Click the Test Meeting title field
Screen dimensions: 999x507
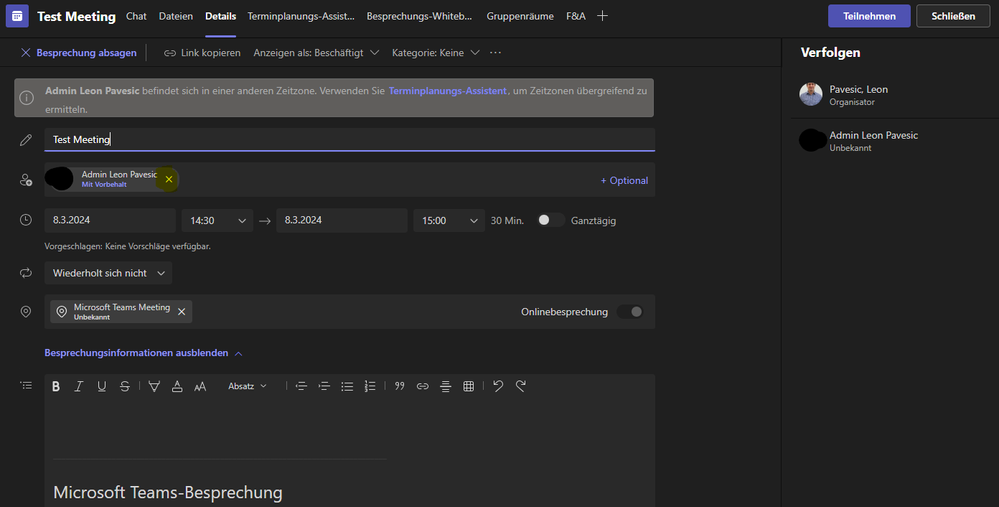click(x=350, y=139)
